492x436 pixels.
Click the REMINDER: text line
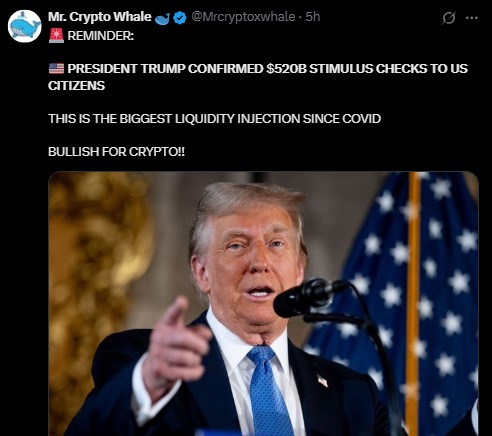[101, 36]
